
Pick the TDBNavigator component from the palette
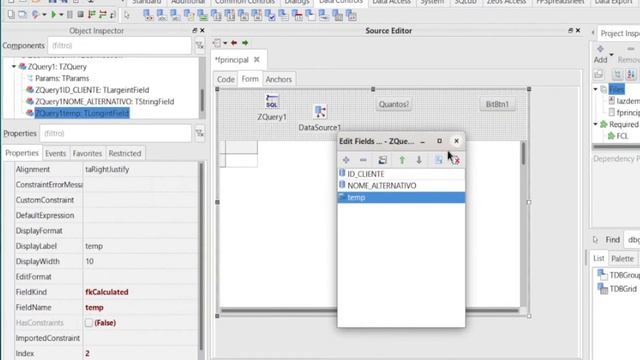148,16
